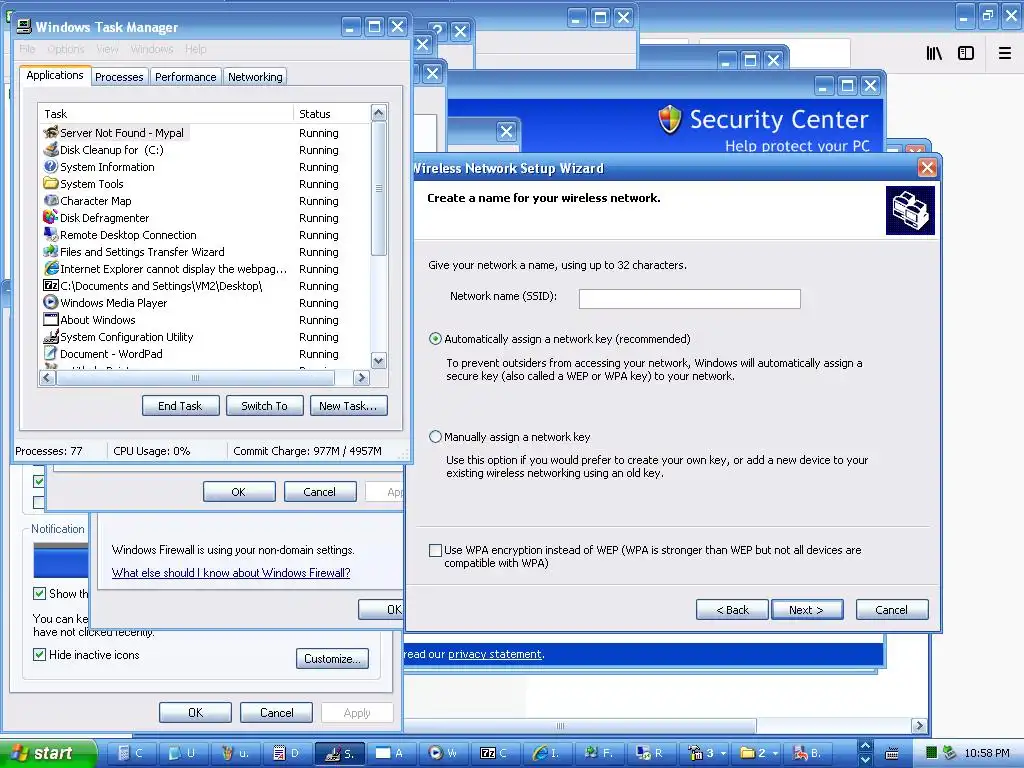This screenshot has width=1024, height=768.
Task: Click task list scroll down arrow
Action: tap(379, 360)
